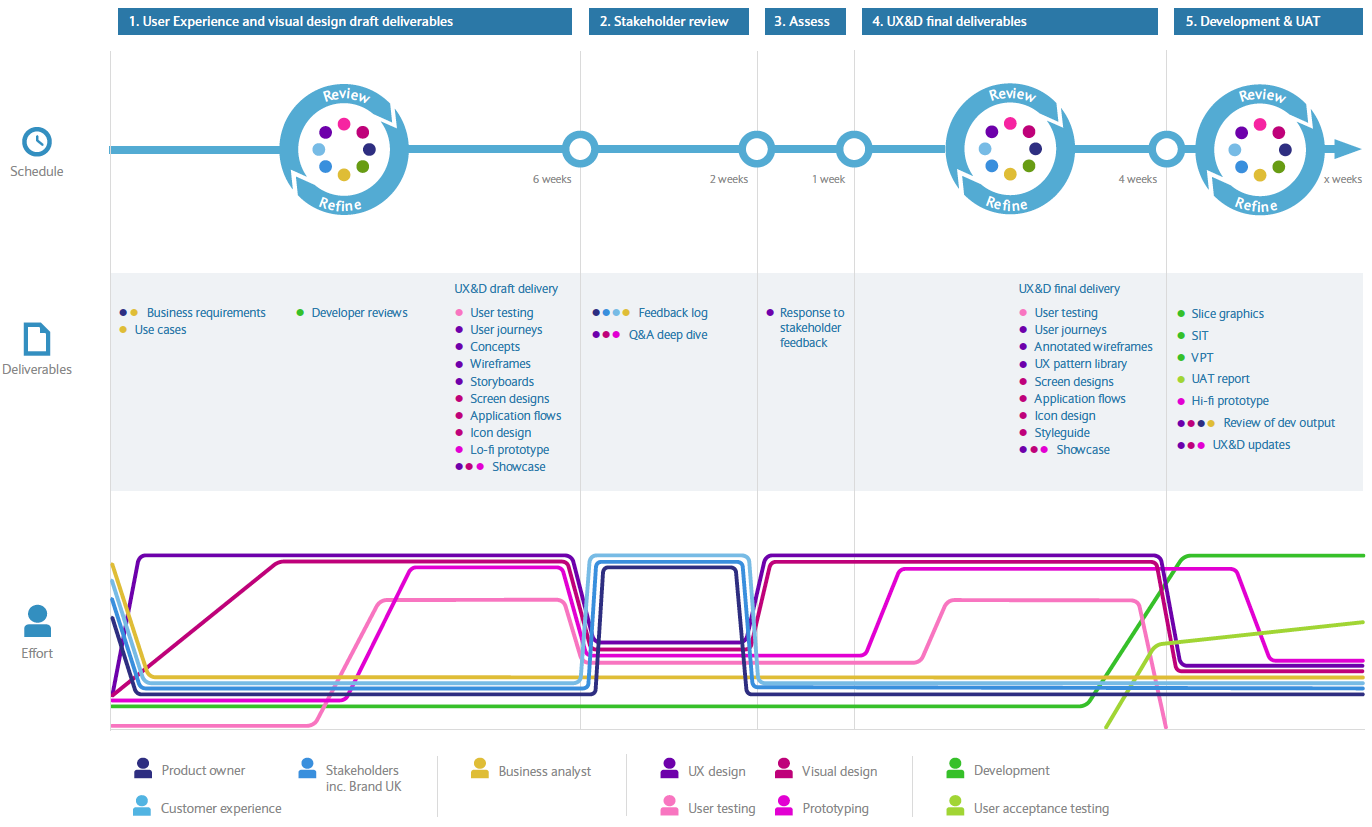This screenshot has height=827, width=1372.
Task: Select the Development legend icon
Action: (x=956, y=769)
